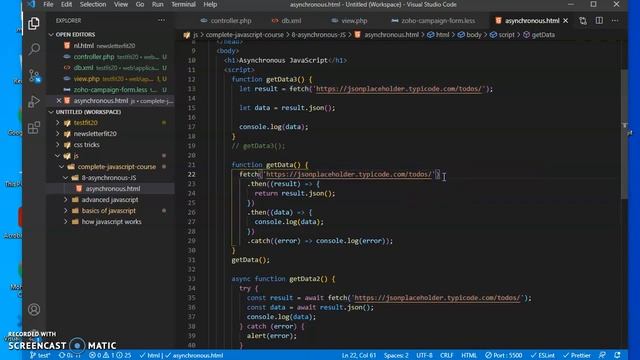Image resolution: width=640 pixels, height=360 pixels.
Task: Expand the basics of javascript folder
Action: pyautogui.click(x=109, y=211)
